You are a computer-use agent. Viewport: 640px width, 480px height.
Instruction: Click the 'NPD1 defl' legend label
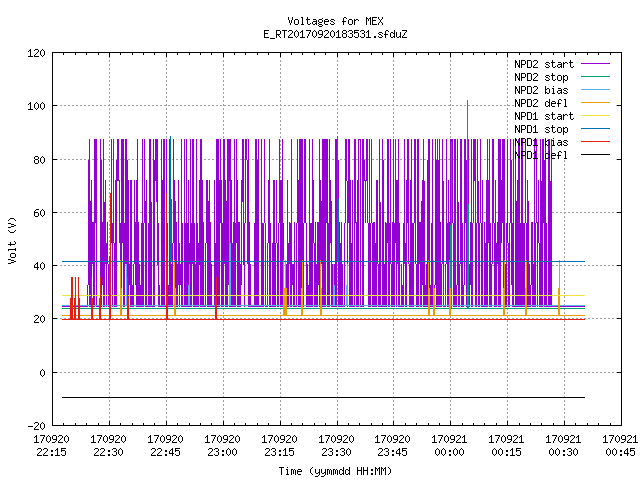click(541, 156)
